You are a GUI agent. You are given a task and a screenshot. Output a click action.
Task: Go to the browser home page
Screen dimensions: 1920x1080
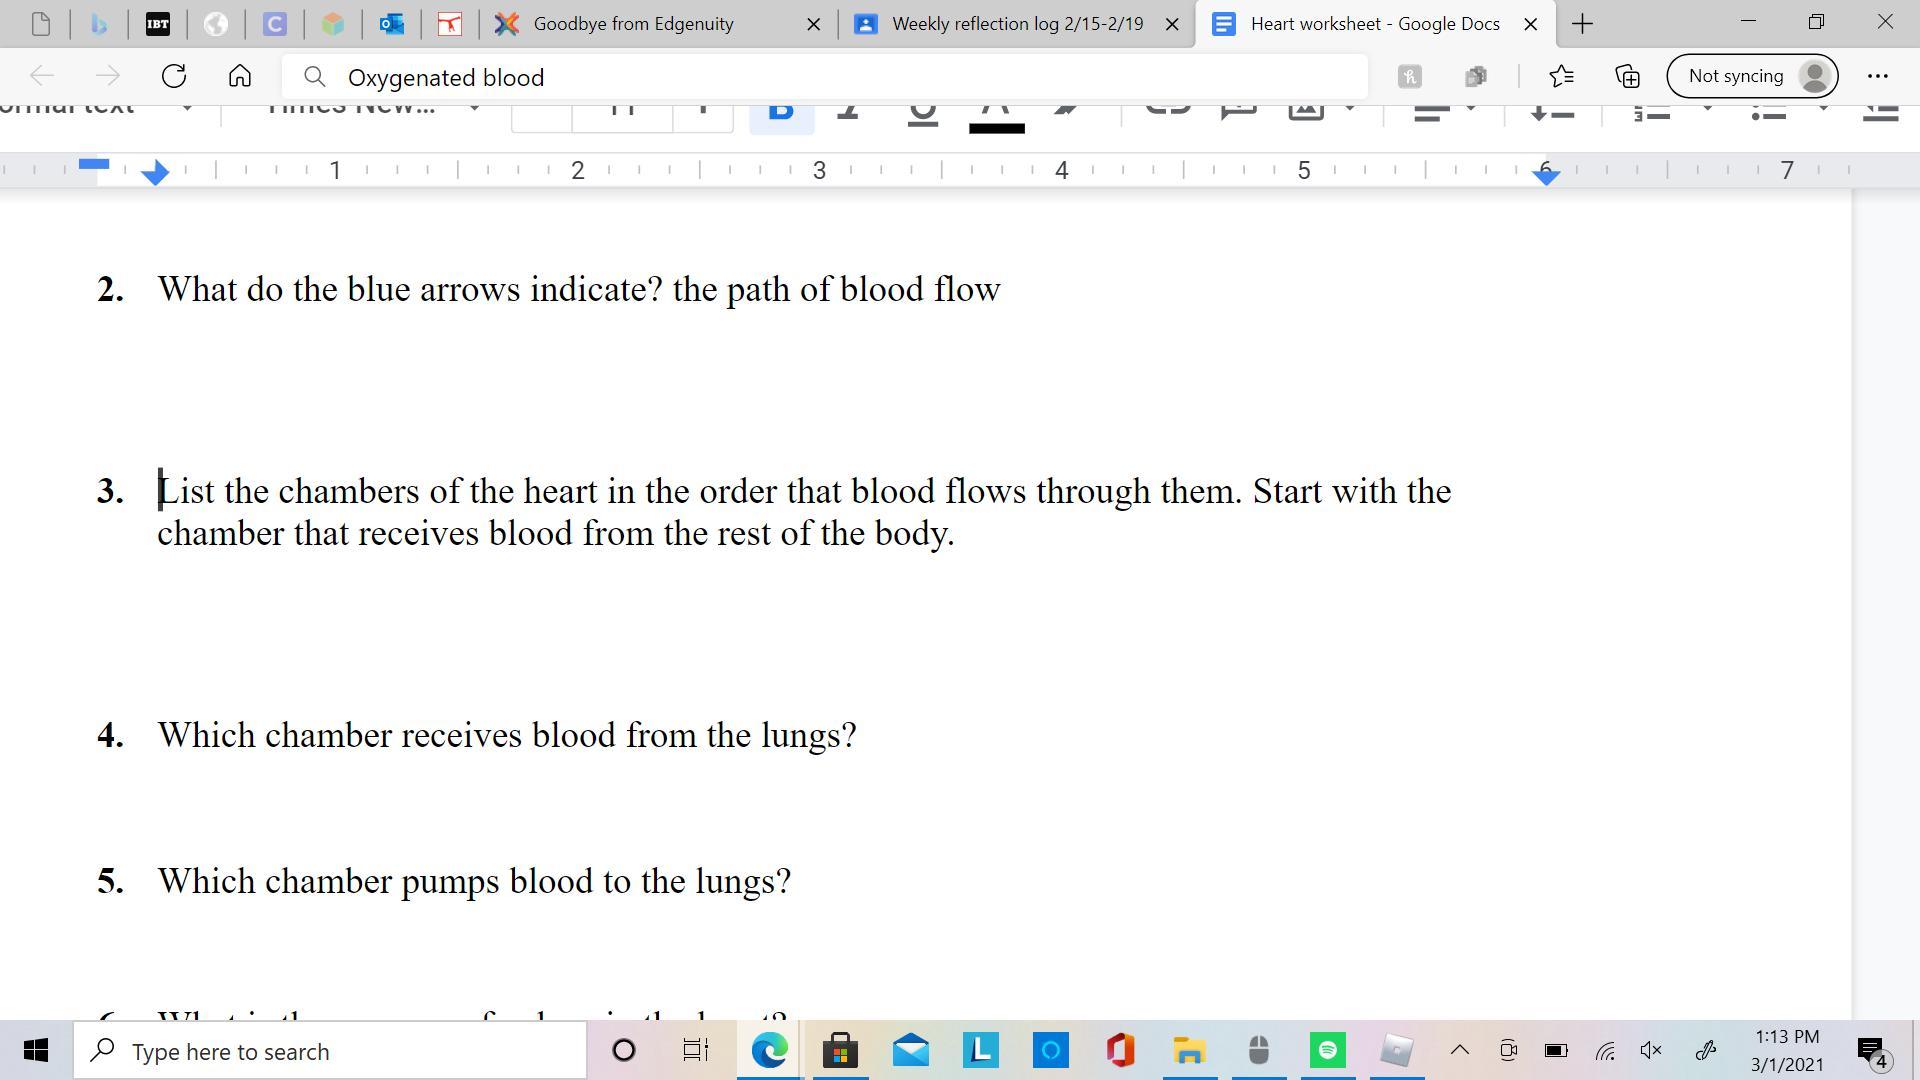click(240, 76)
